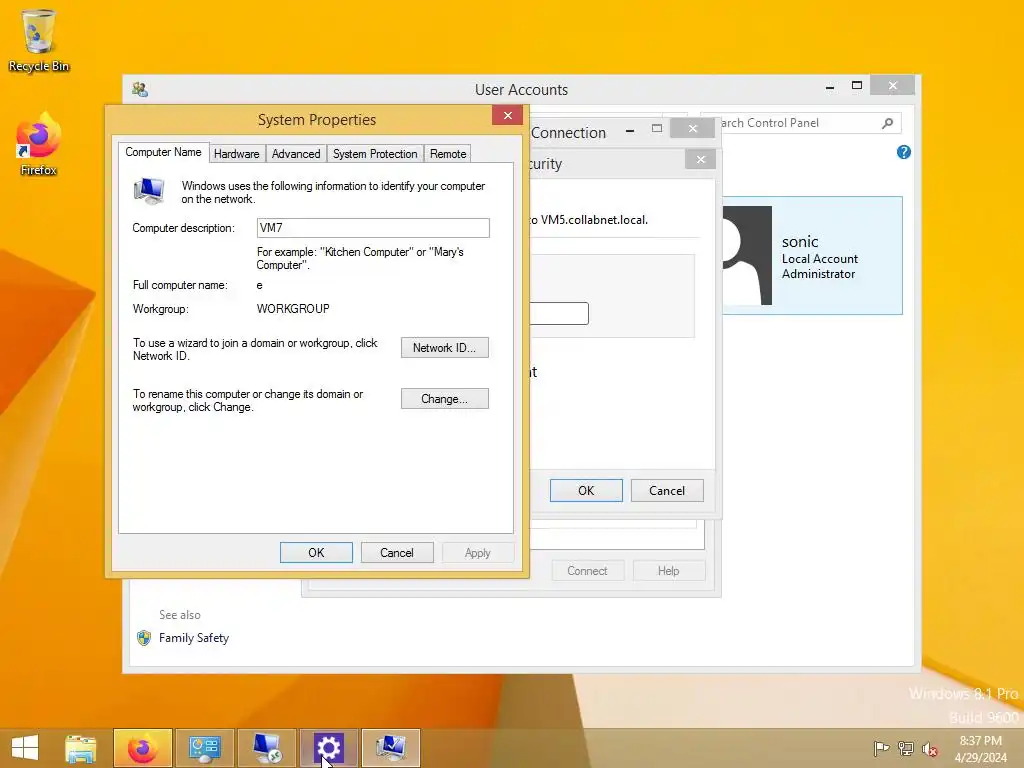Switch to the Hardware tab
1024x768 pixels.
[x=236, y=154]
